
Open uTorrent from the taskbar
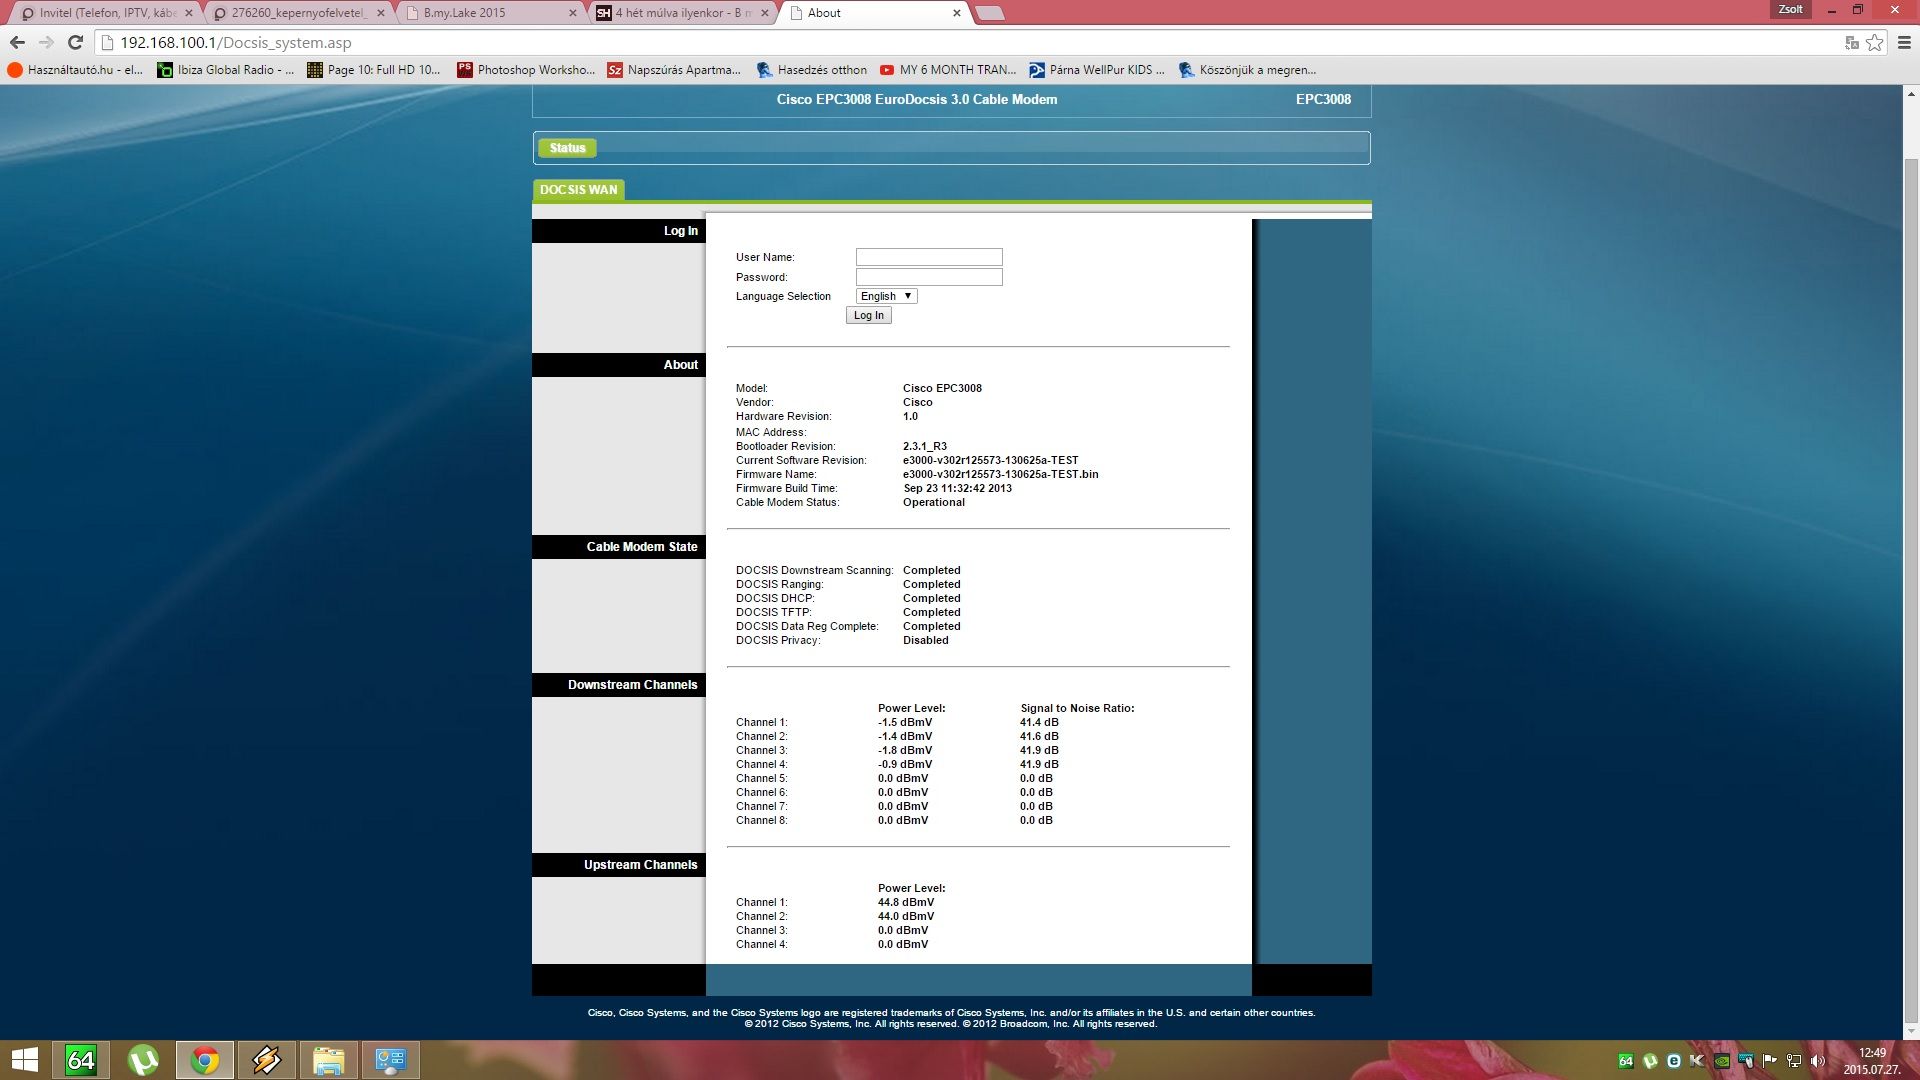[x=143, y=1060]
